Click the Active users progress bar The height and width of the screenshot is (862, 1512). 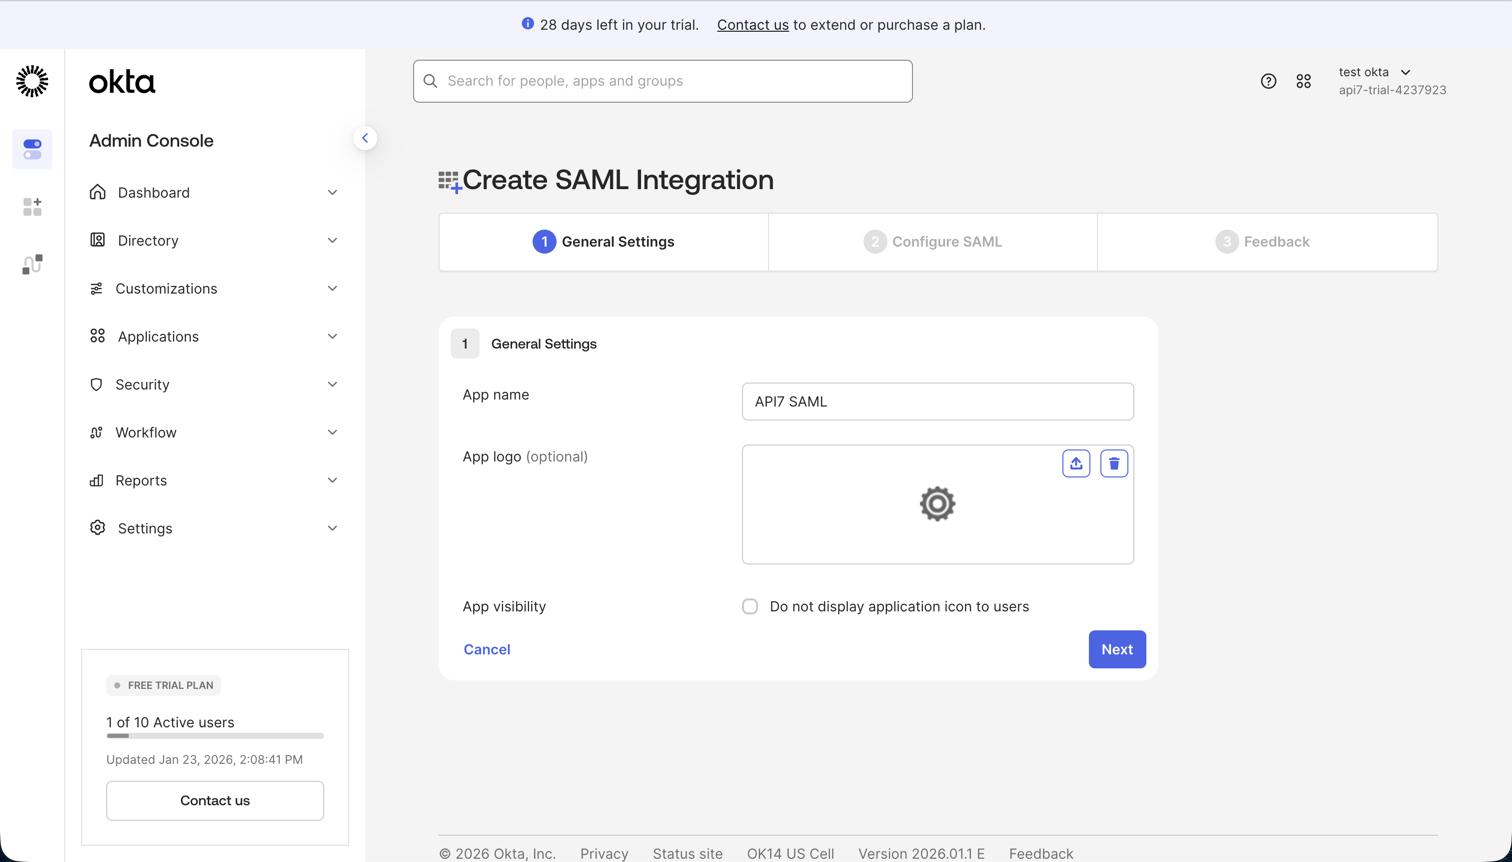(x=214, y=737)
